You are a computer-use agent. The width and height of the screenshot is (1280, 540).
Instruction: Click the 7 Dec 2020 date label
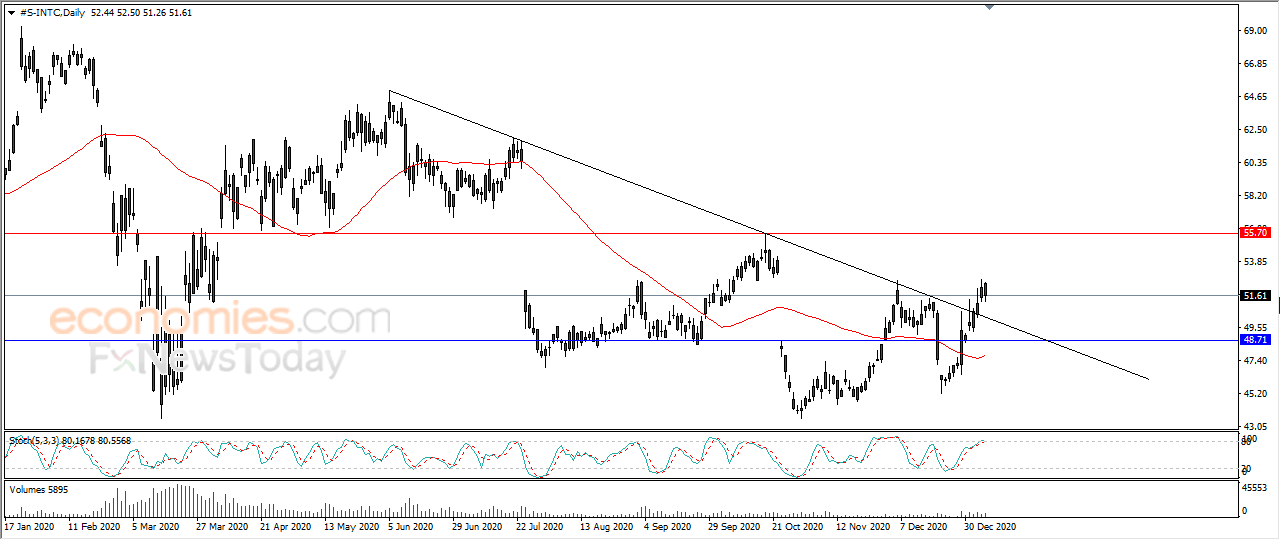(924, 526)
